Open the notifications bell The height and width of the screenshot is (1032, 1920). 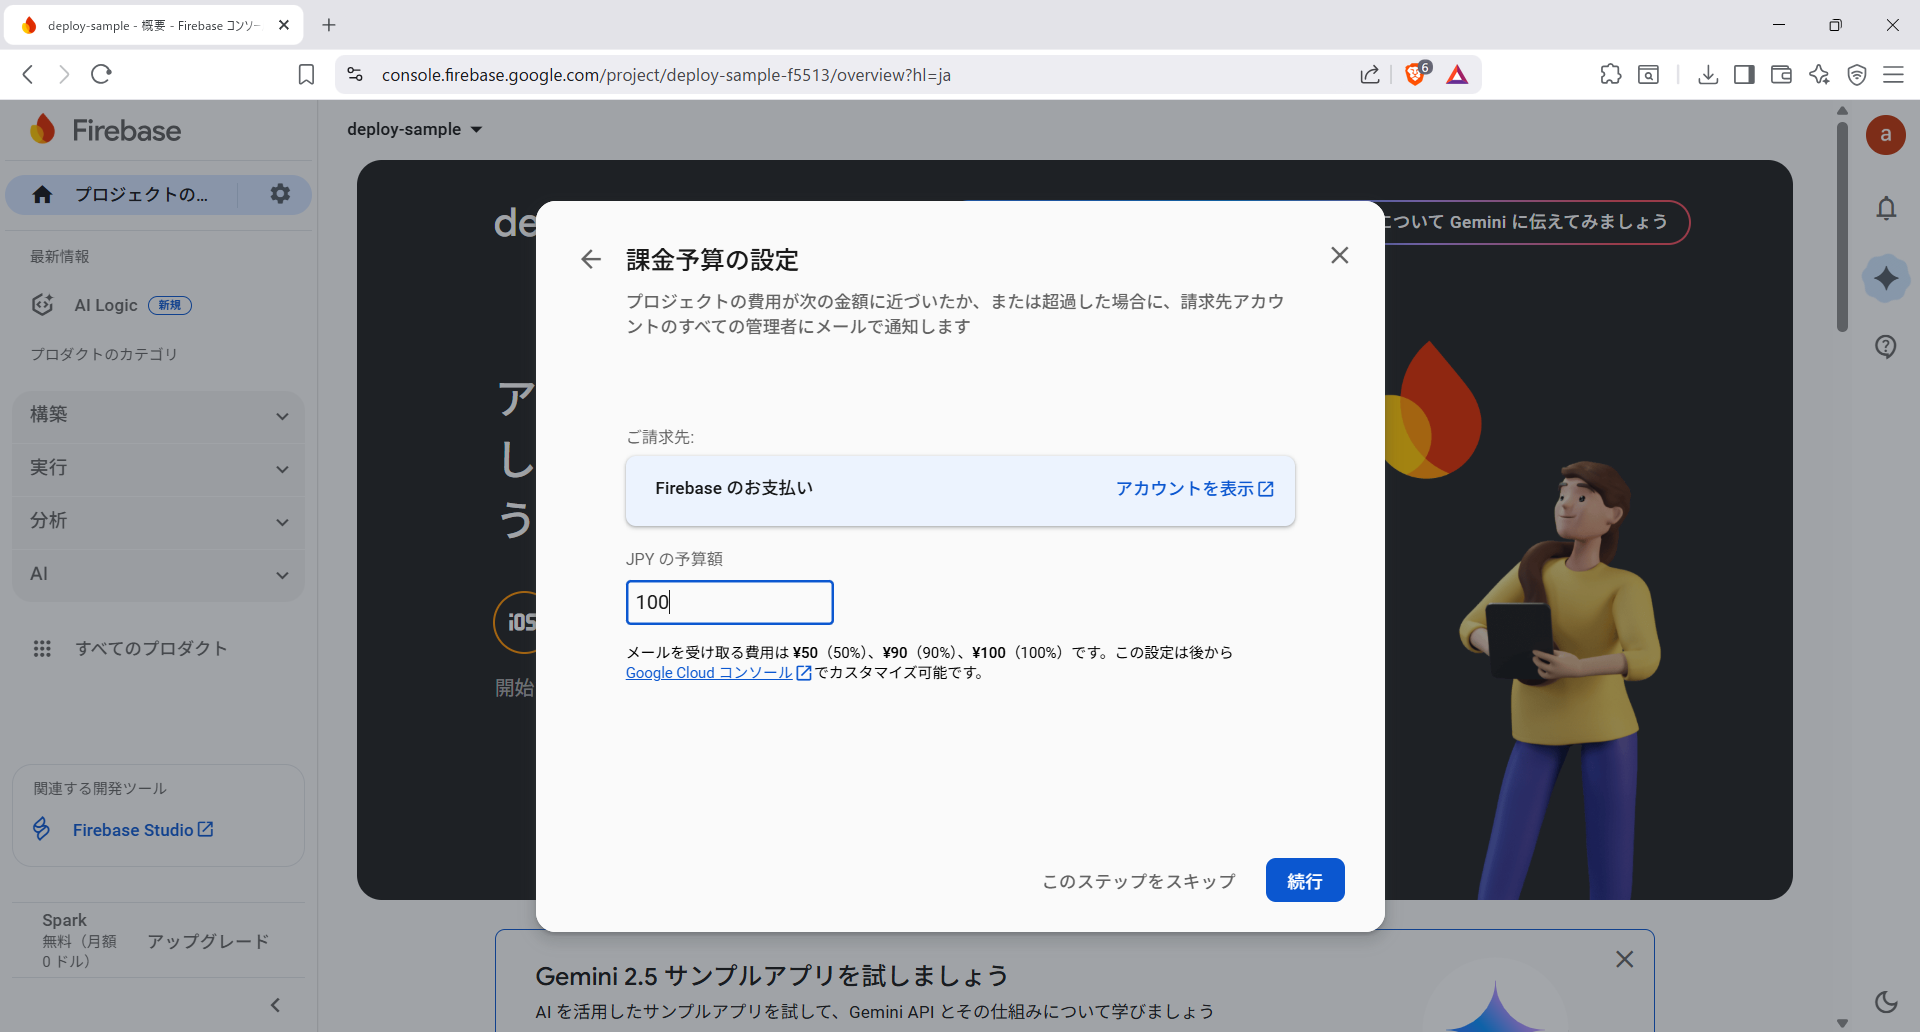[x=1886, y=208]
